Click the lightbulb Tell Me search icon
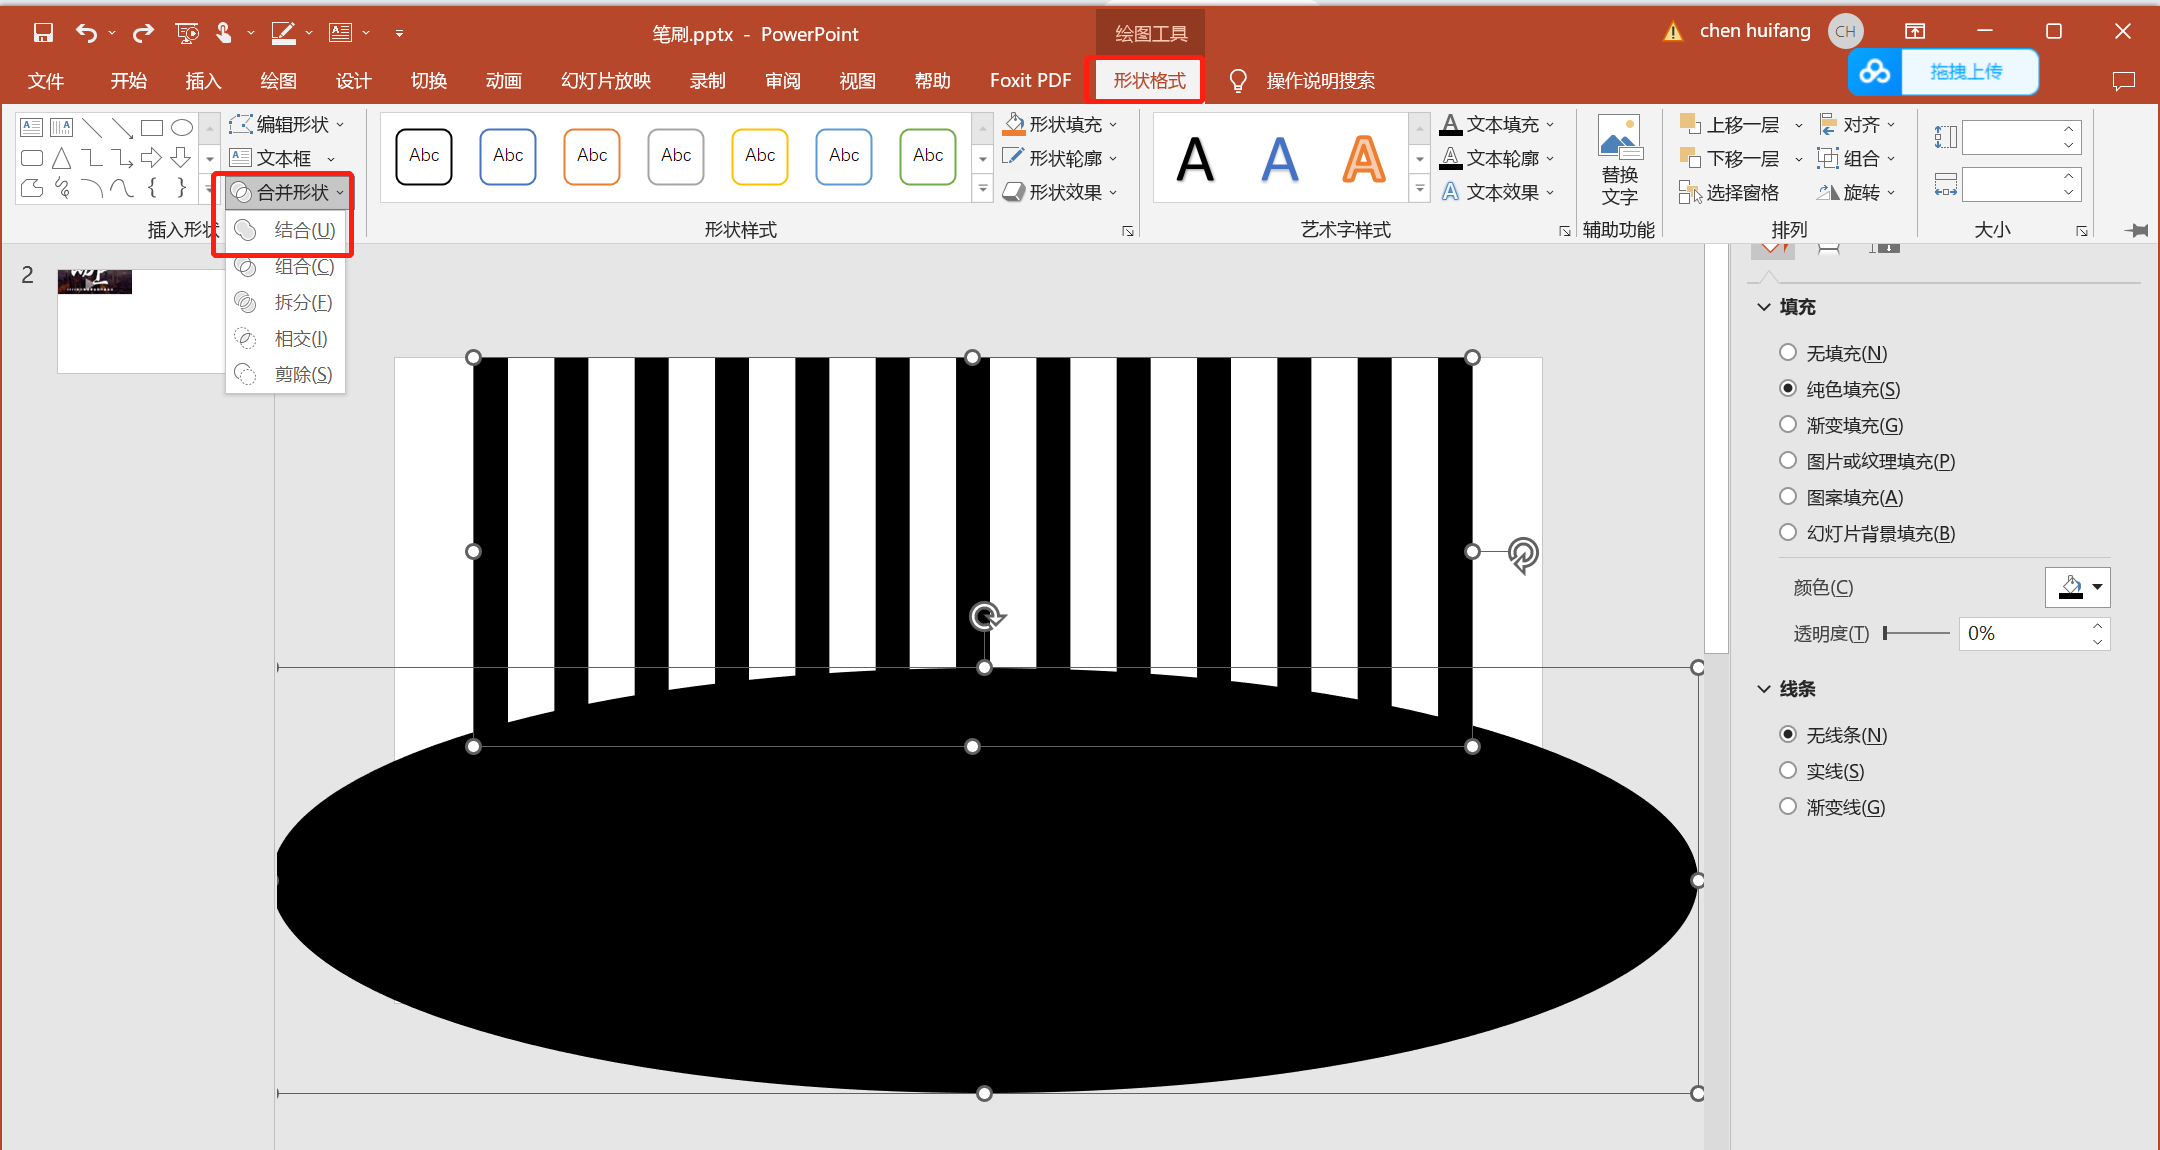 1238,81
